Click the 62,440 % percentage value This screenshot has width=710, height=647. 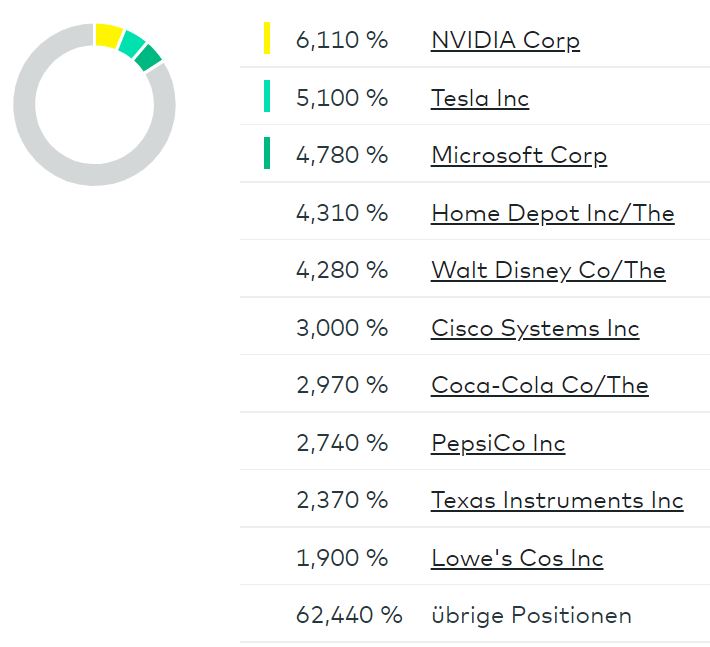349,615
